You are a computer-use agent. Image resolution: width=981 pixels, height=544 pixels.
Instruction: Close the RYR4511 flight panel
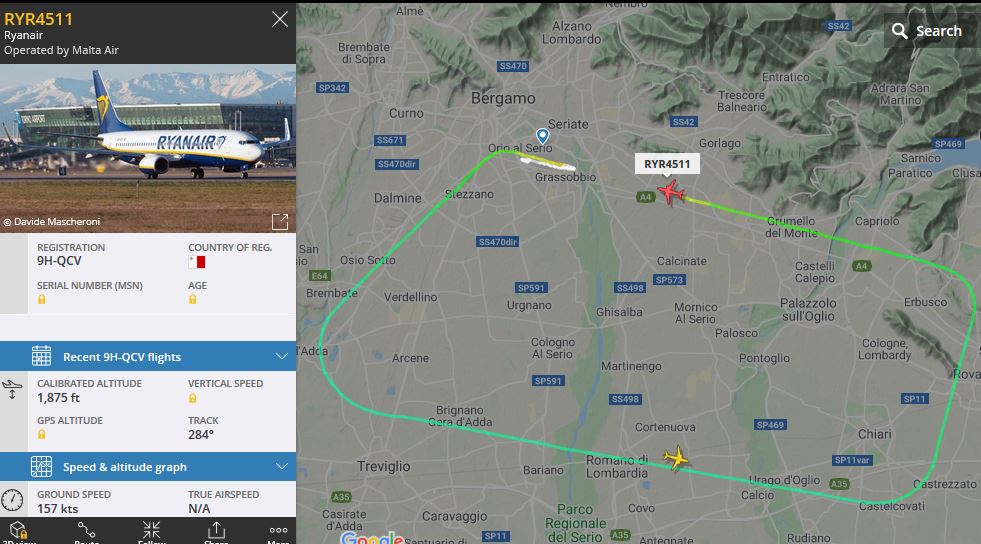pyautogui.click(x=280, y=19)
